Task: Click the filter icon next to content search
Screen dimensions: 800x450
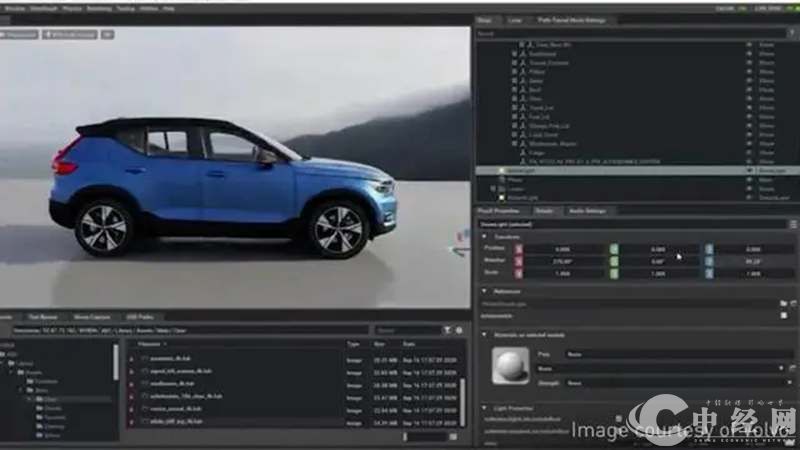Action: pos(447,329)
